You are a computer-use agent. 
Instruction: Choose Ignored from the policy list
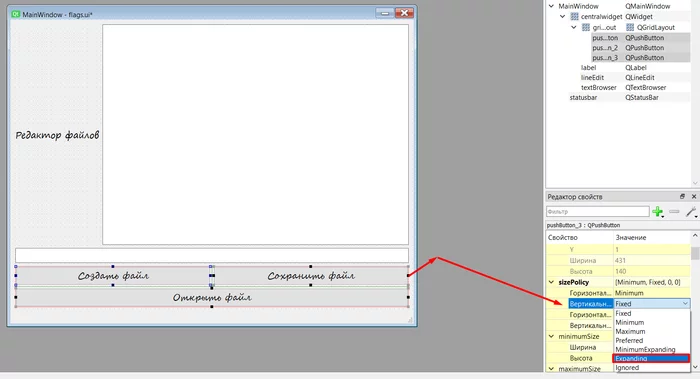[x=652, y=368]
